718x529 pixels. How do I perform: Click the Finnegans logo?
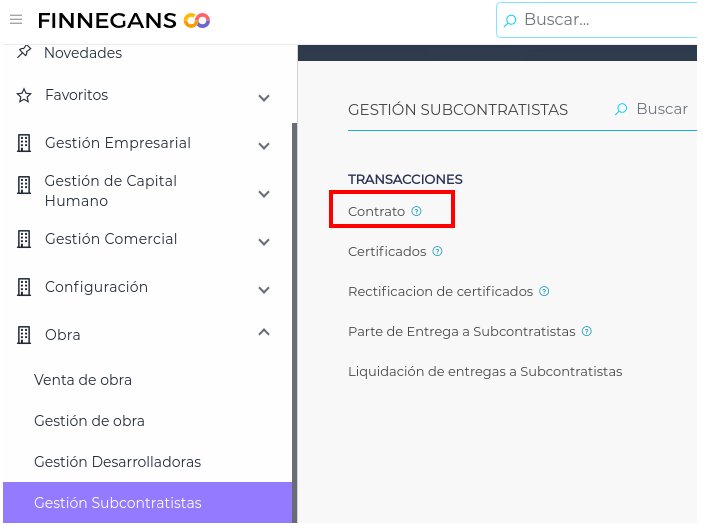(123, 20)
